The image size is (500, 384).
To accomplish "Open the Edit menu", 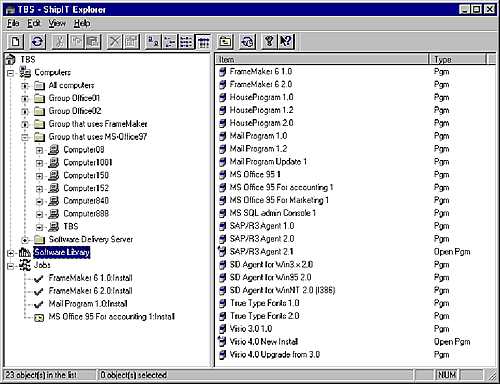I will pyautogui.click(x=34, y=23).
